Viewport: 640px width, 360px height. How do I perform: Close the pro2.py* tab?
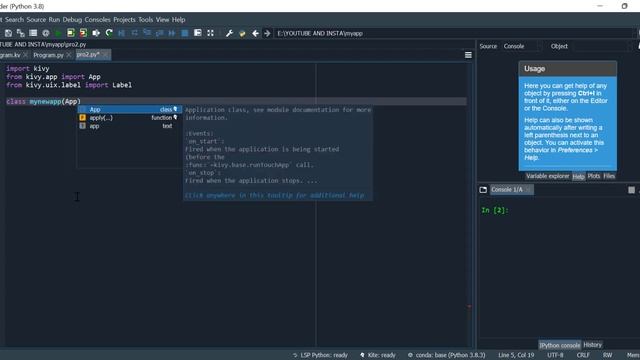pos(105,55)
